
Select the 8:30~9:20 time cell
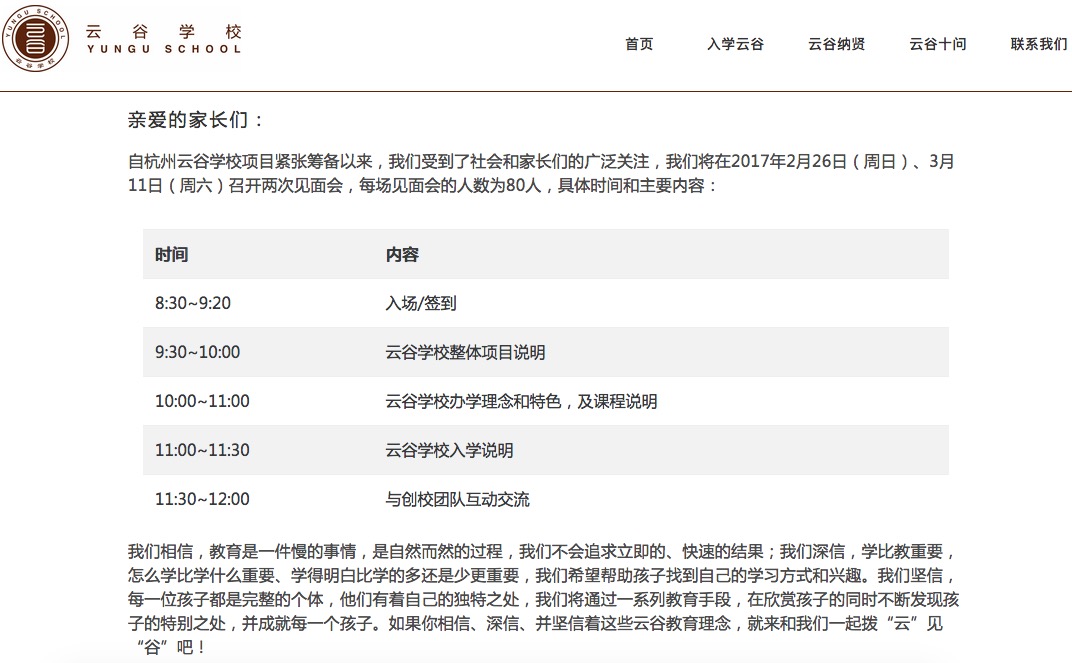(x=193, y=303)
